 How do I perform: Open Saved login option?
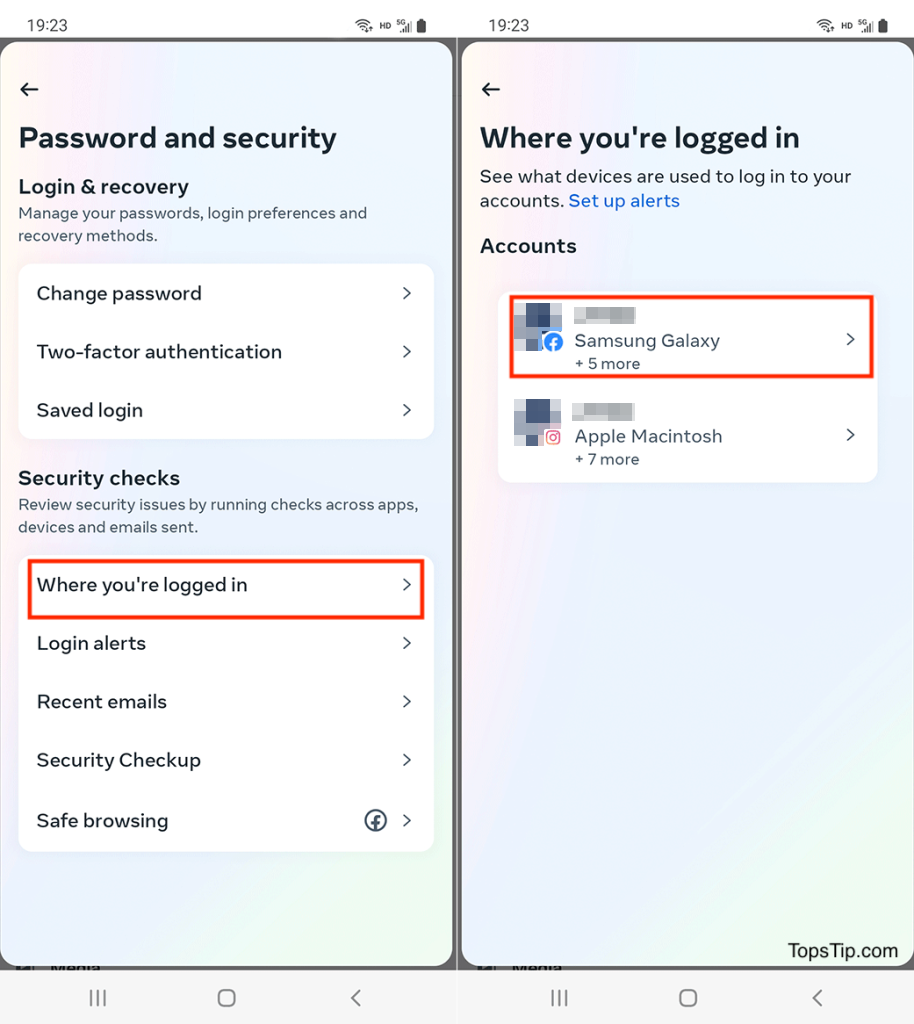(226, 410)
